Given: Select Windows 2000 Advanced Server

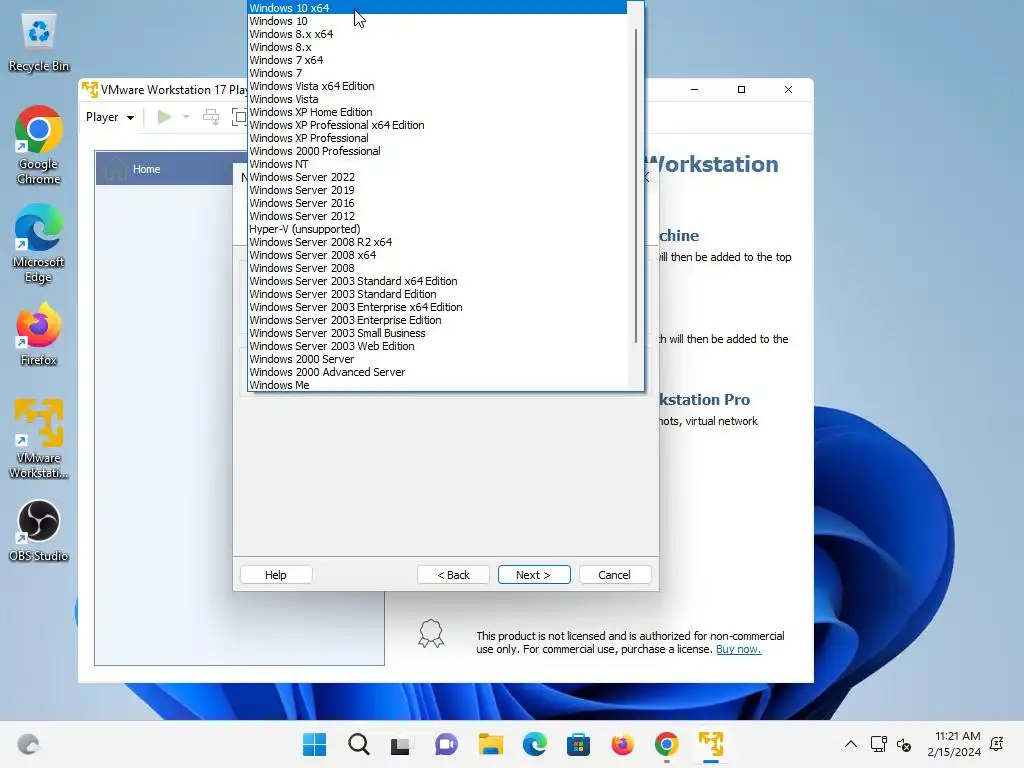Looking at the screenshot, I should (437, 372).
